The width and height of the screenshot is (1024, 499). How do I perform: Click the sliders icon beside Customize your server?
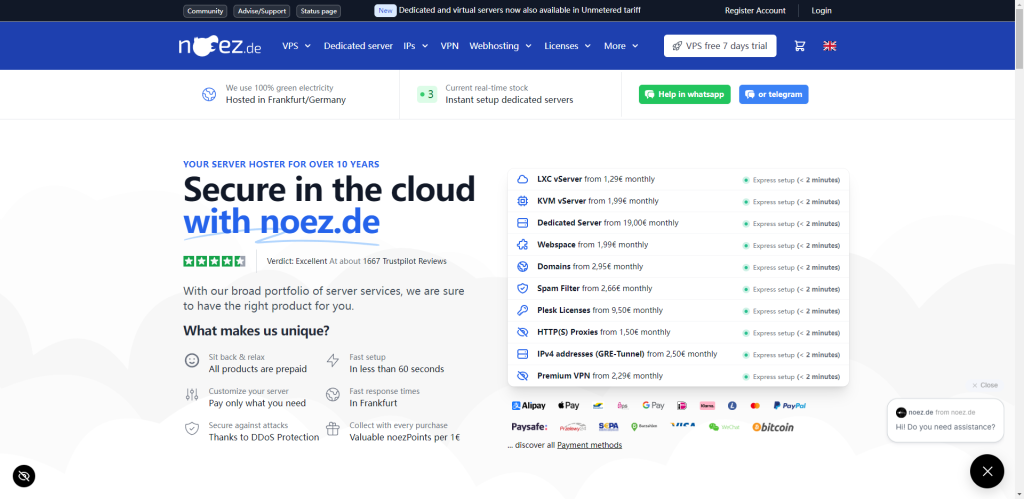coord(192,394)
